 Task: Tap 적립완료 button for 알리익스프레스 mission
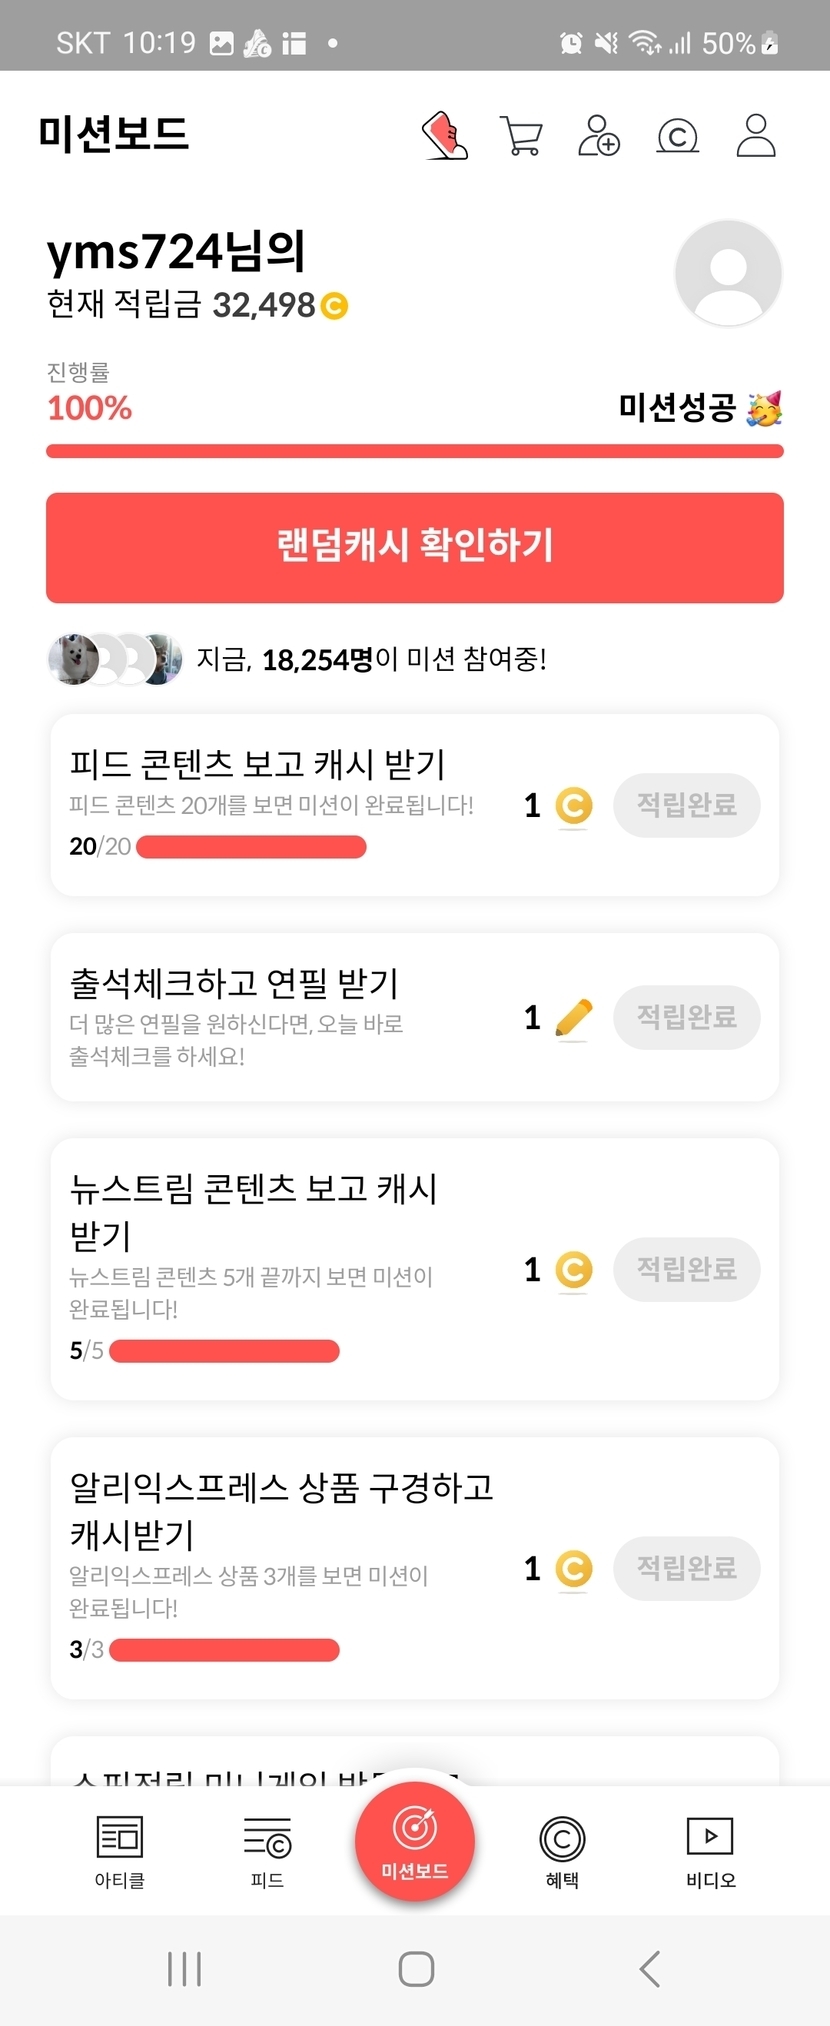coord(687,1568)
